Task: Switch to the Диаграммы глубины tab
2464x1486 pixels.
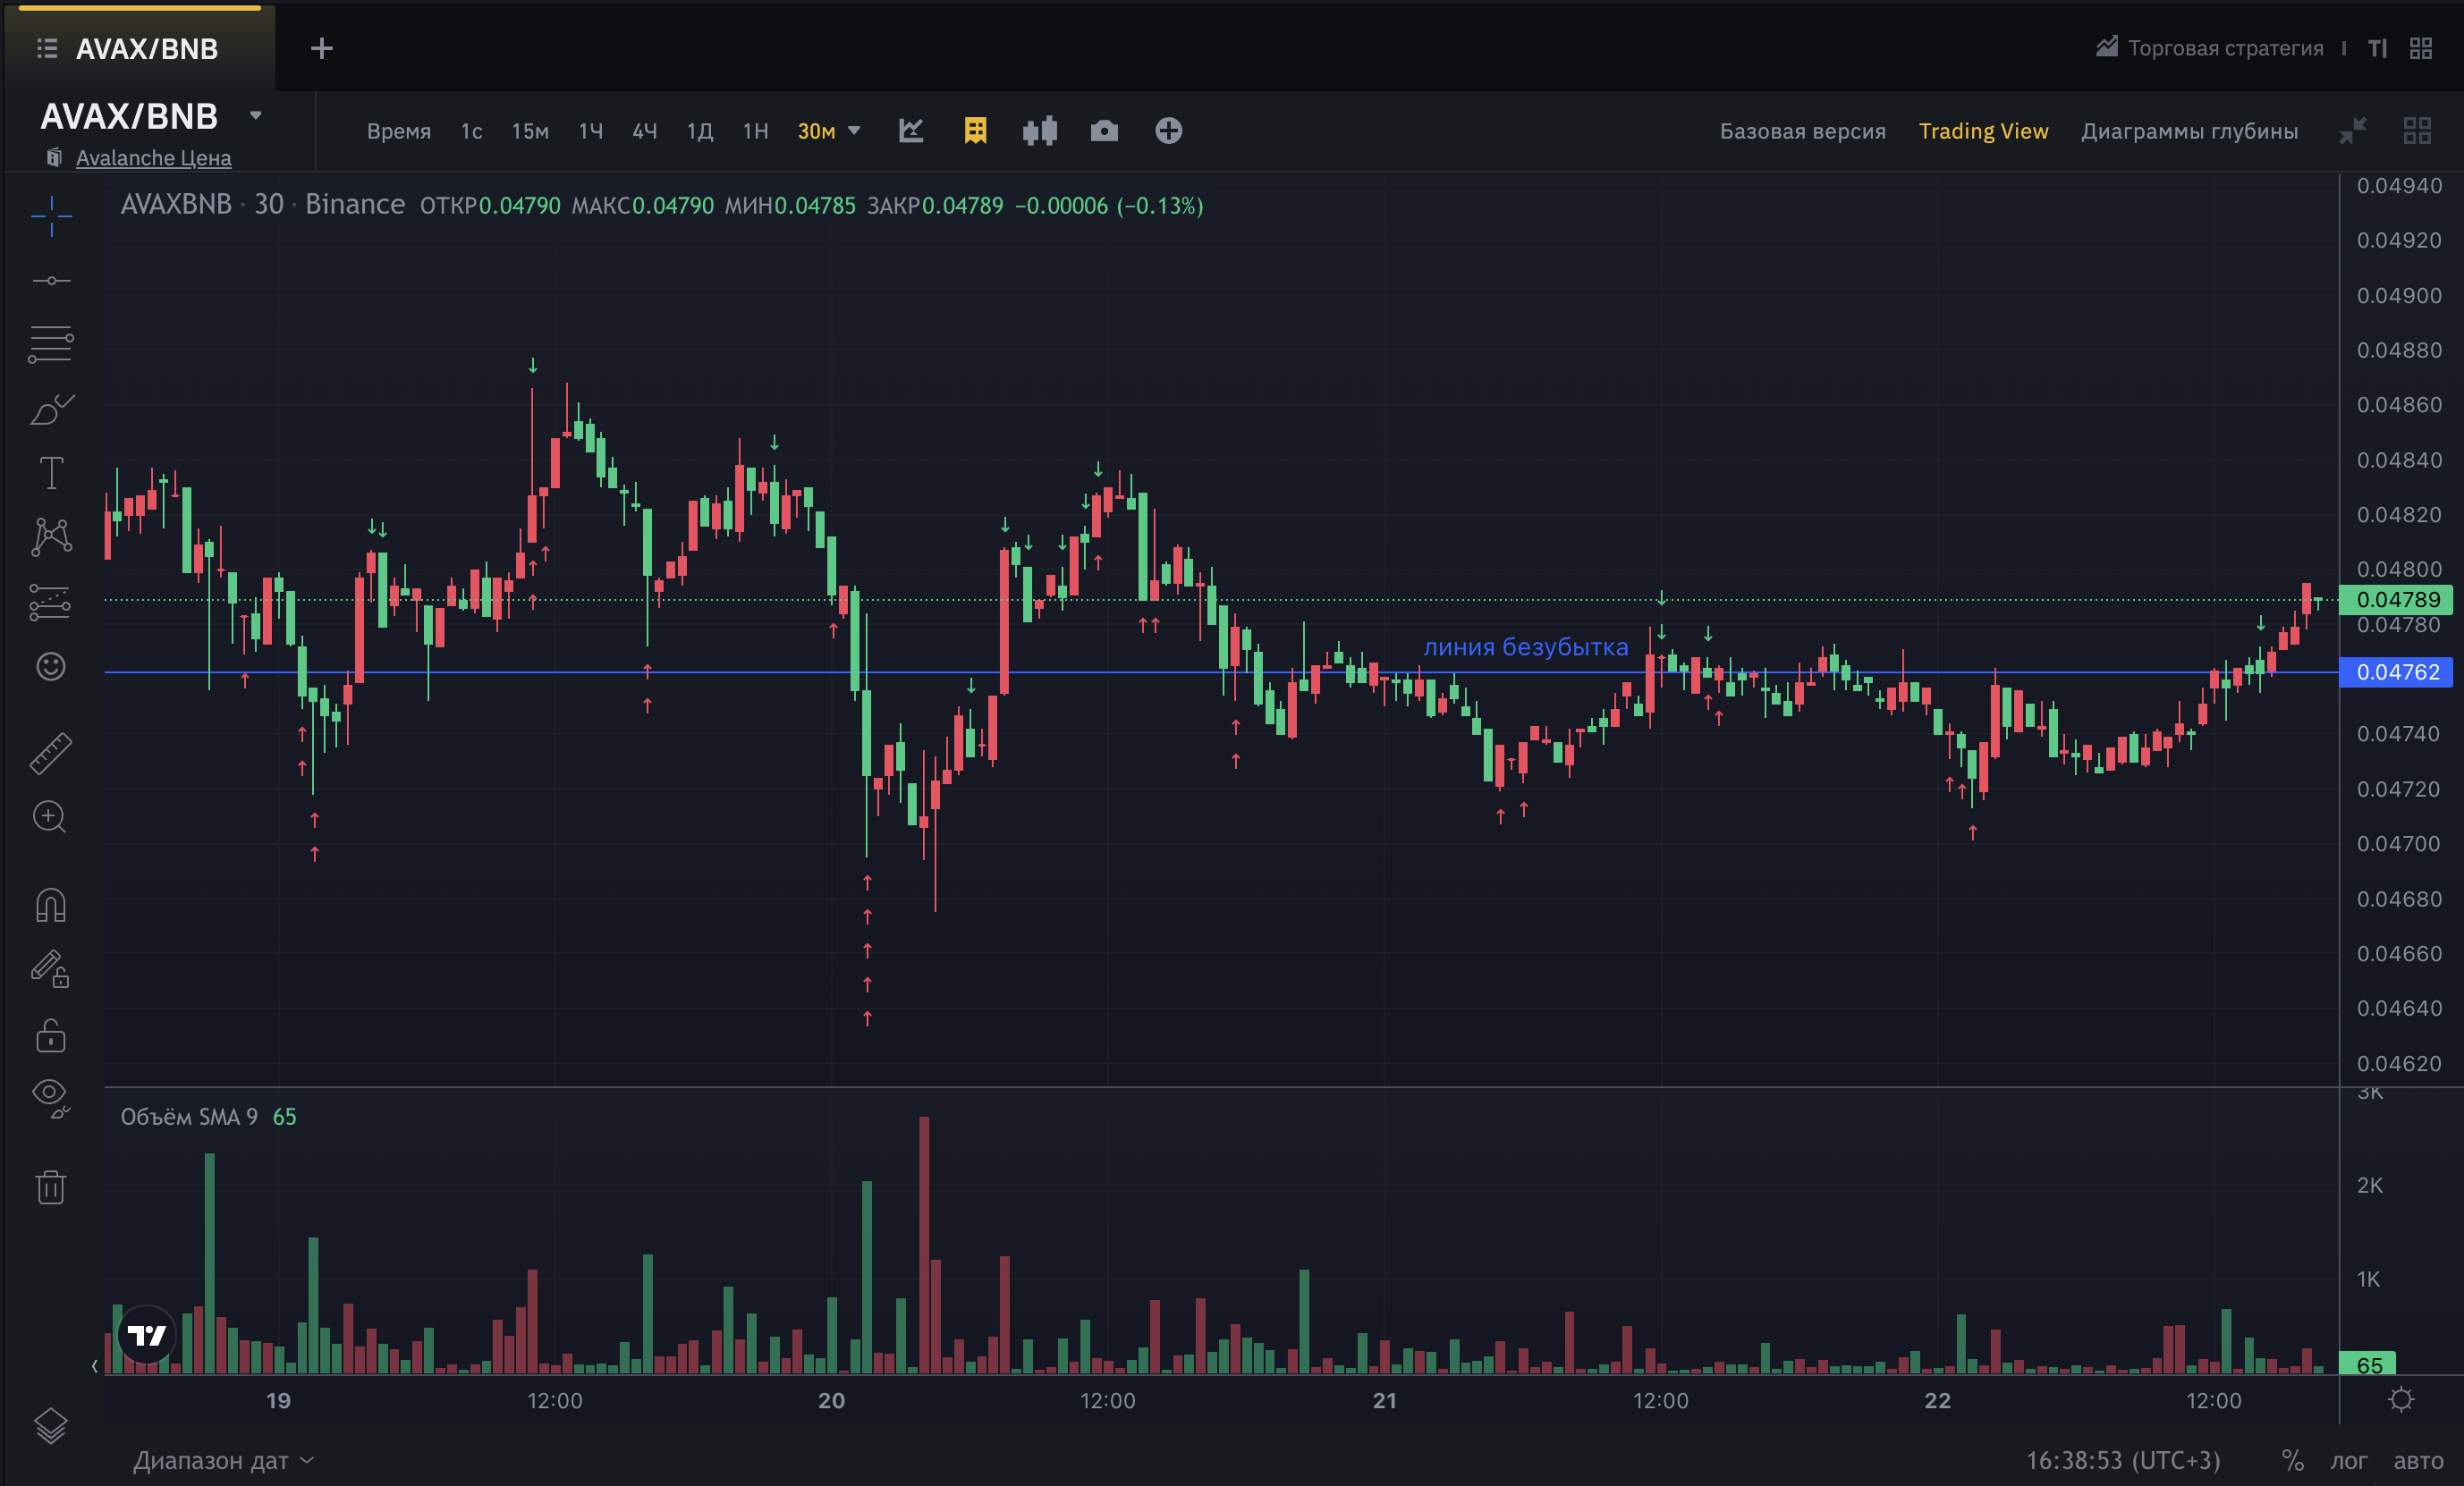Action: coord(2189,131)
